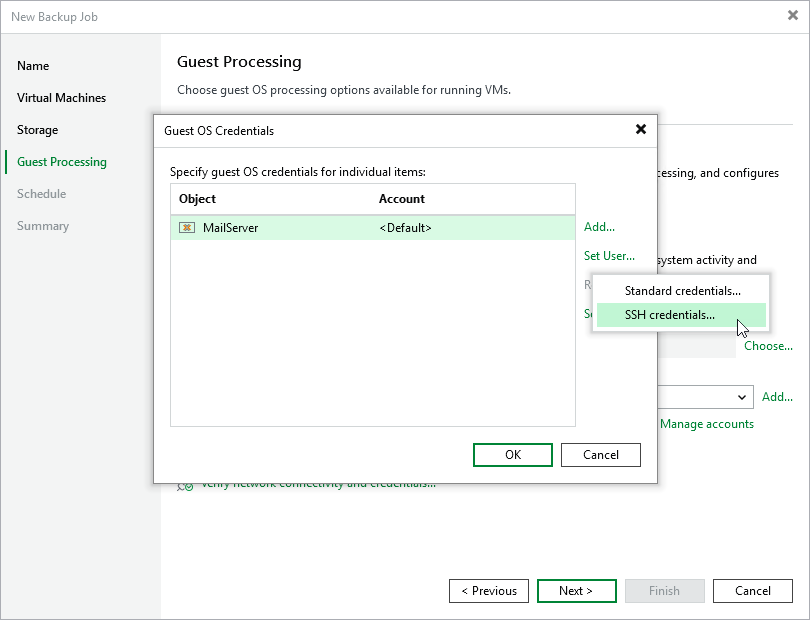Open the Choose link for guest interaction proxy
810x620 pixels.
[768, 346]
